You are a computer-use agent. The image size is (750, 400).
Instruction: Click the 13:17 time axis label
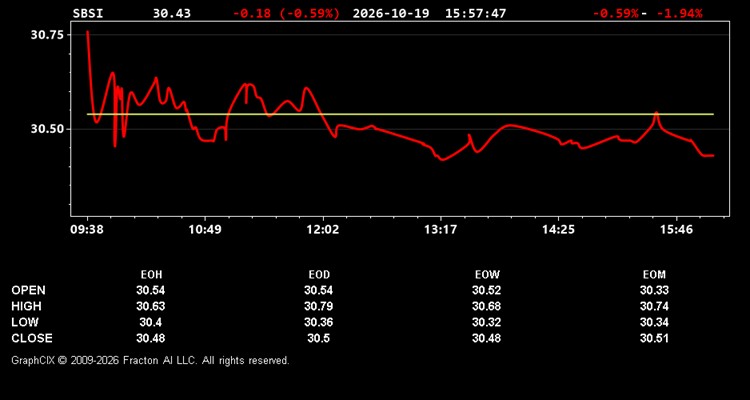(x=441, y=230)
